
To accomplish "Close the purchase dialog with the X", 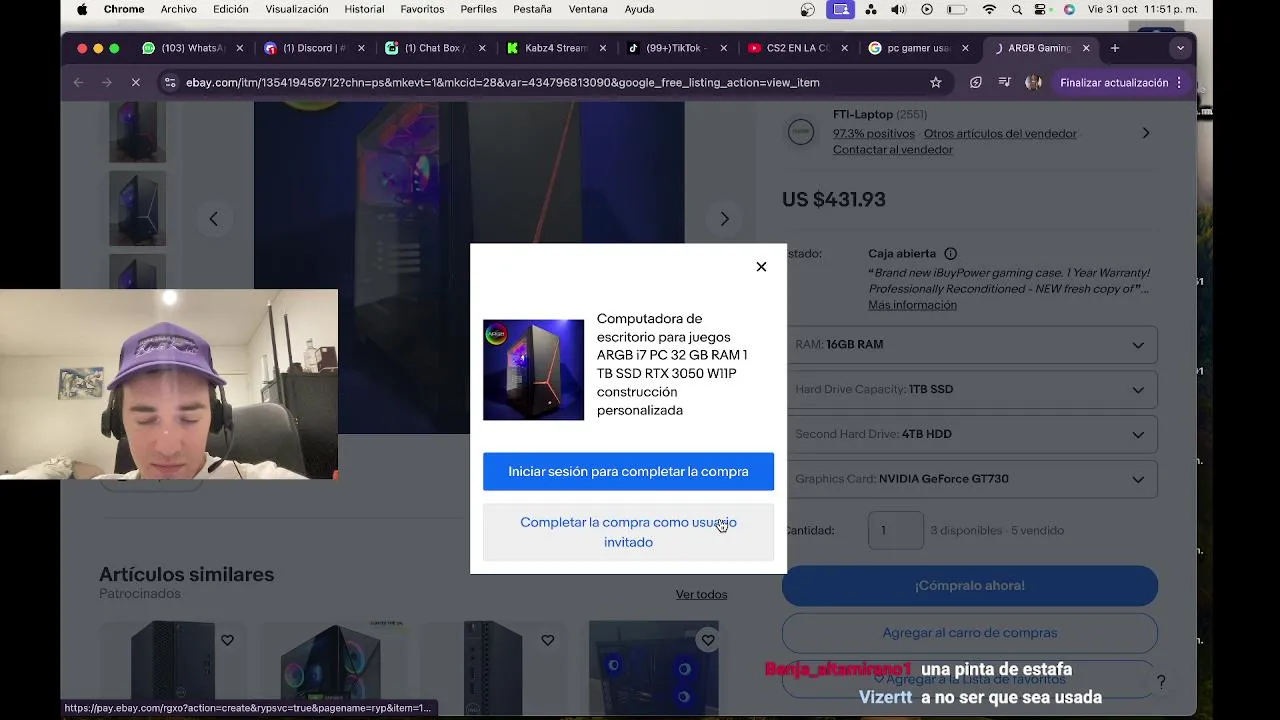I will [761, 267].
